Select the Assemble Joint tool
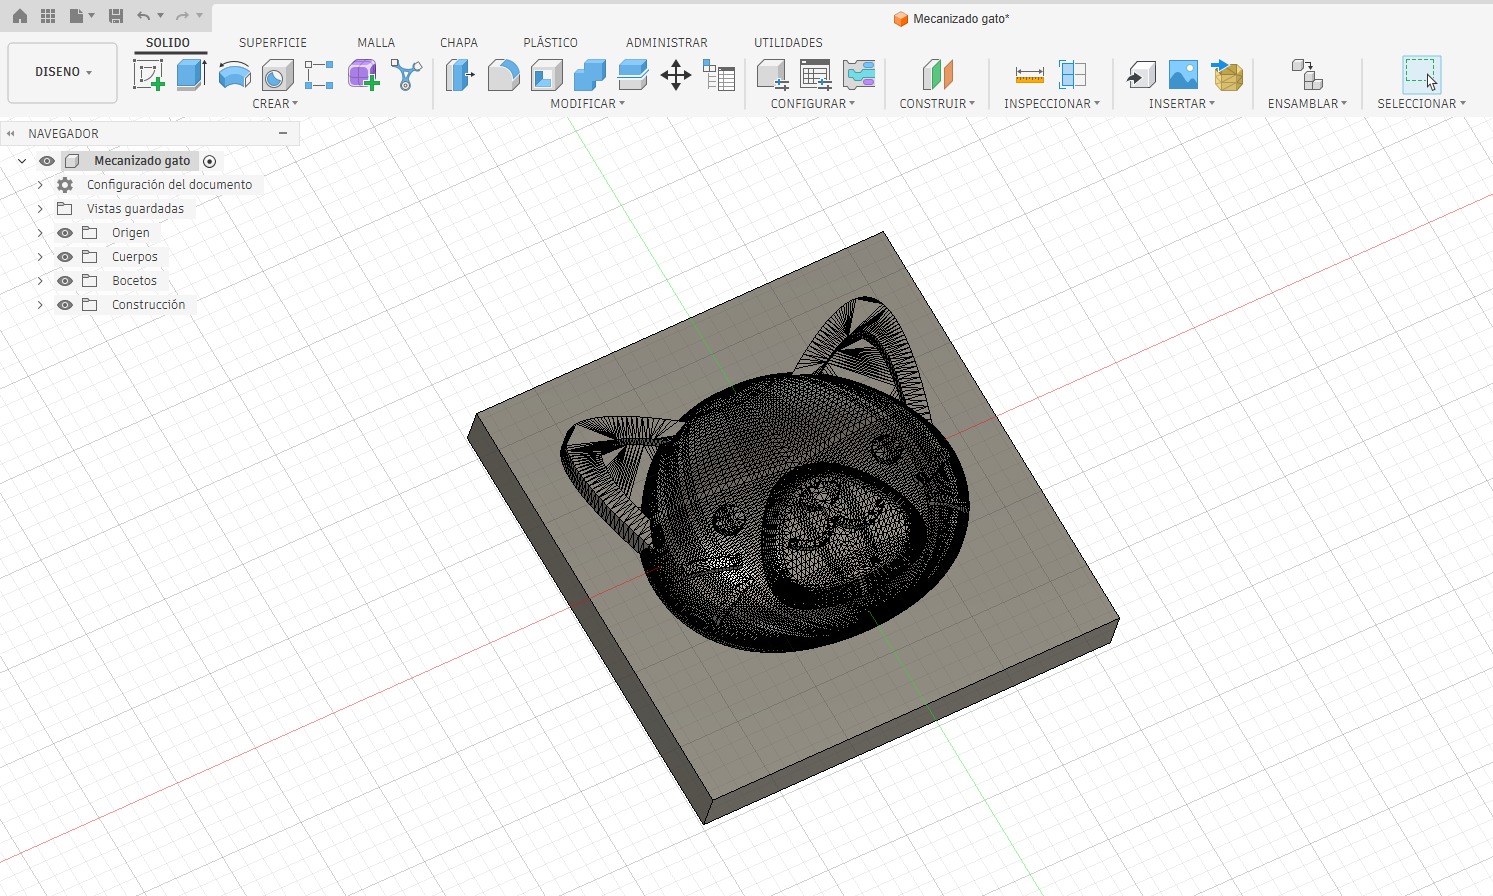This screenshot has width=1493, height=896. click(1307, 75)
